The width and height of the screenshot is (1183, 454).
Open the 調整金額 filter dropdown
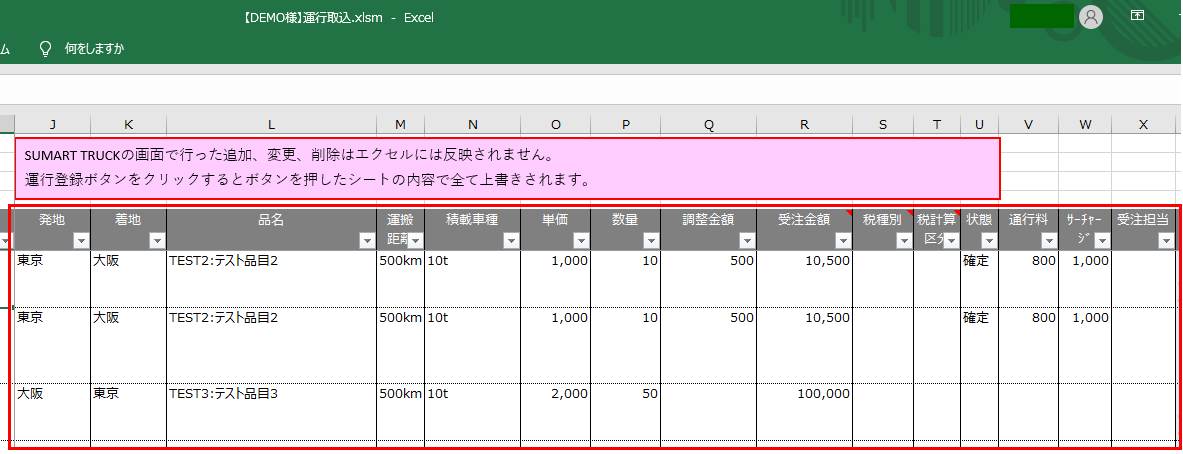pos(746,241)
